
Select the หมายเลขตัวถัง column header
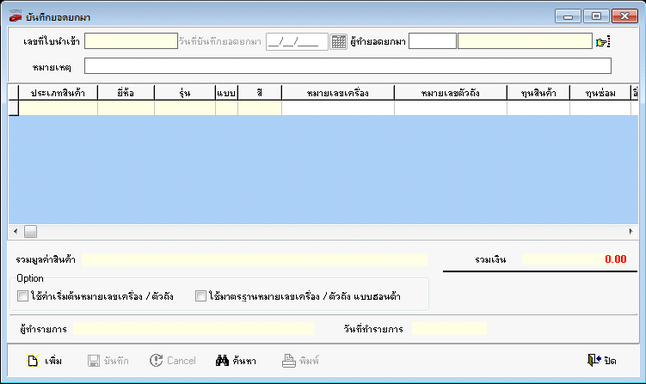(450, 93)
